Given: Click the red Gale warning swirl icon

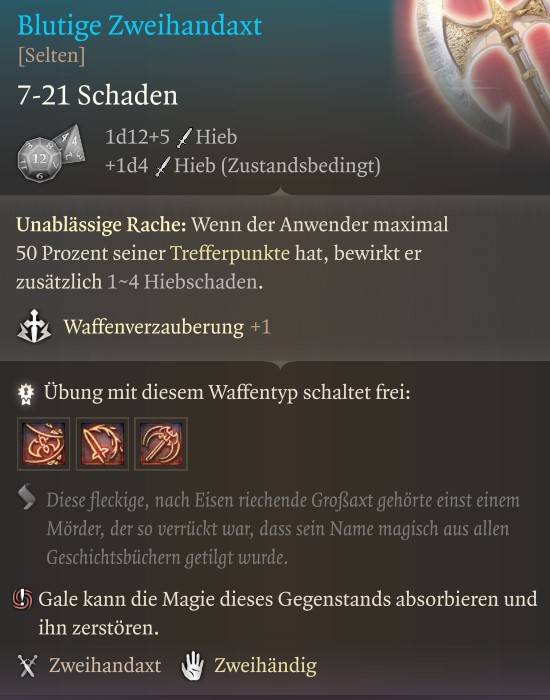Looking at the screenshot, I should (23, 599).
